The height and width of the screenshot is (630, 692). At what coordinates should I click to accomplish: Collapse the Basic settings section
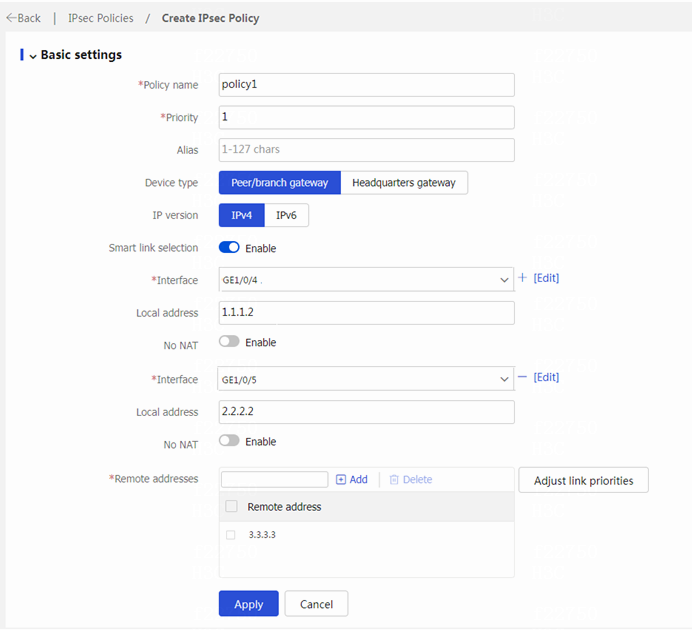[33, 56]
